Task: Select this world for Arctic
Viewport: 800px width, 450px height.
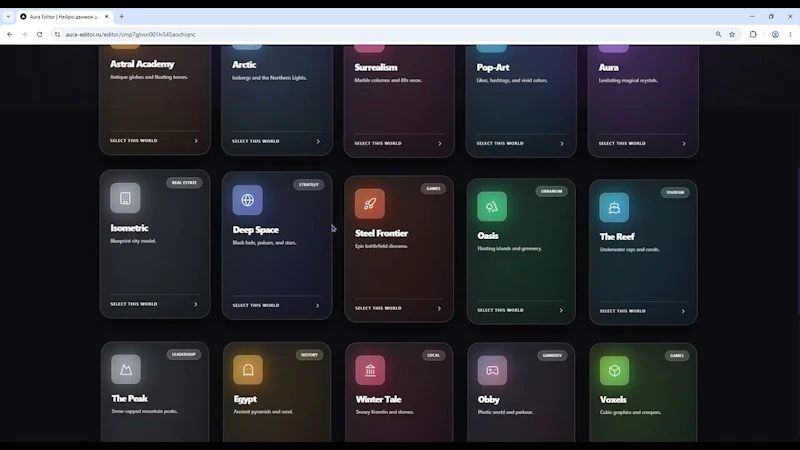Action: (x=256, y=141)
